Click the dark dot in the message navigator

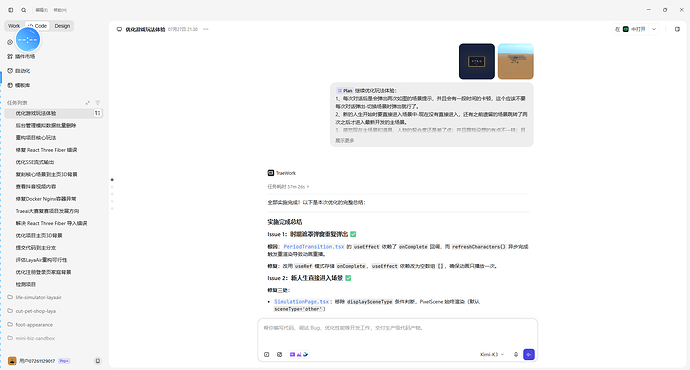tap(112, 180)
